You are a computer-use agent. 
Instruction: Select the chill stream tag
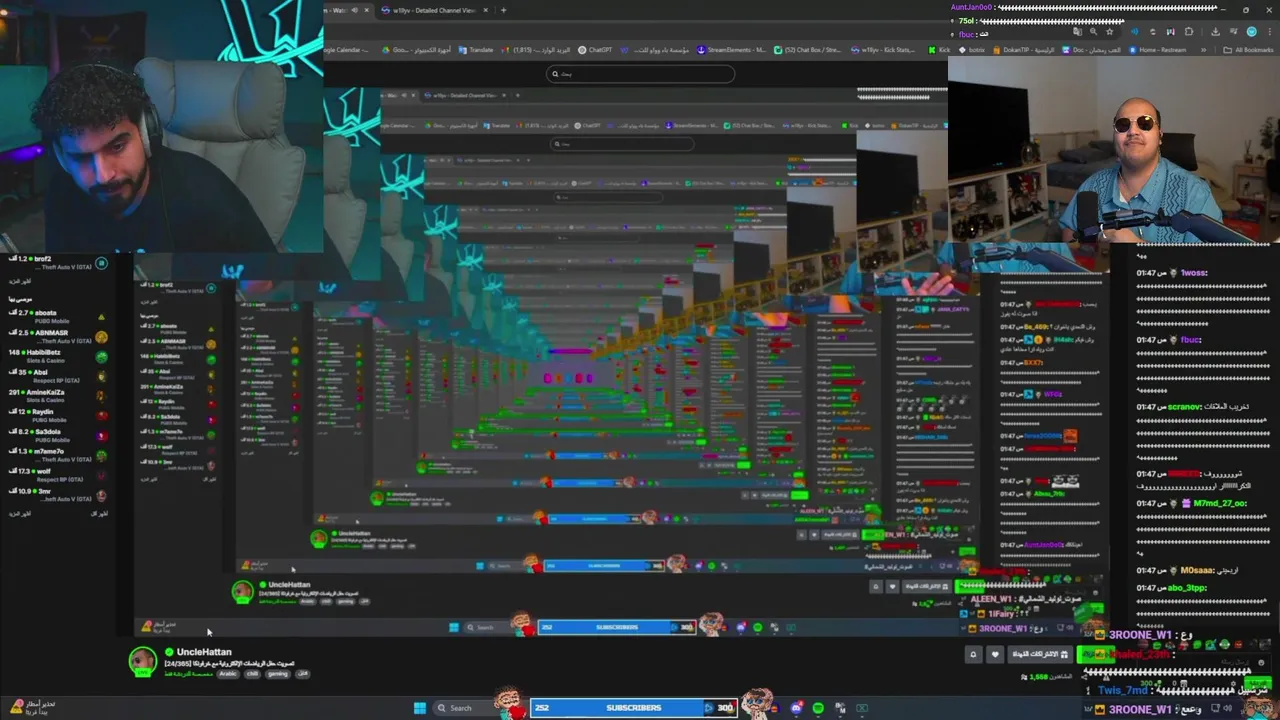[252, 674]
